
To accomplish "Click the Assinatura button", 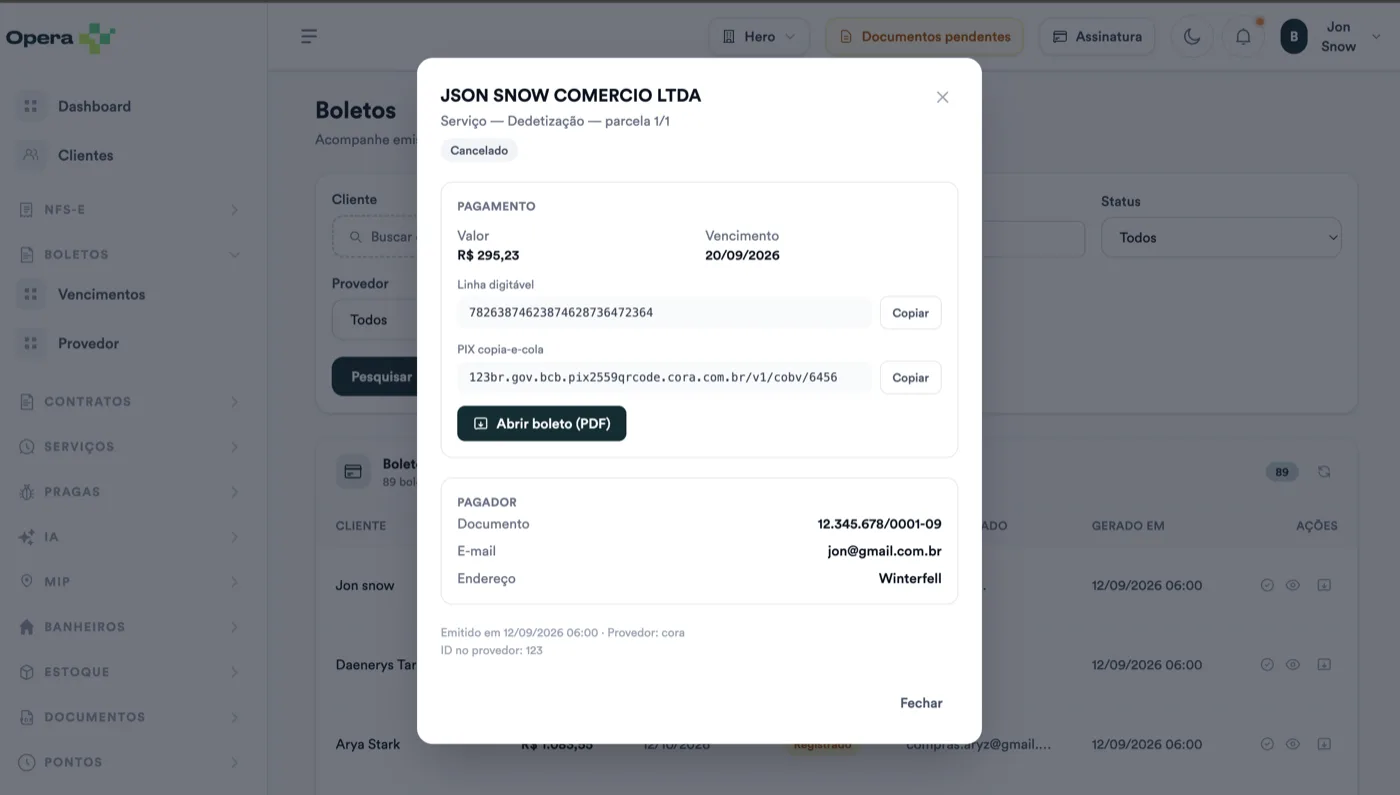I will point(1097,37).
